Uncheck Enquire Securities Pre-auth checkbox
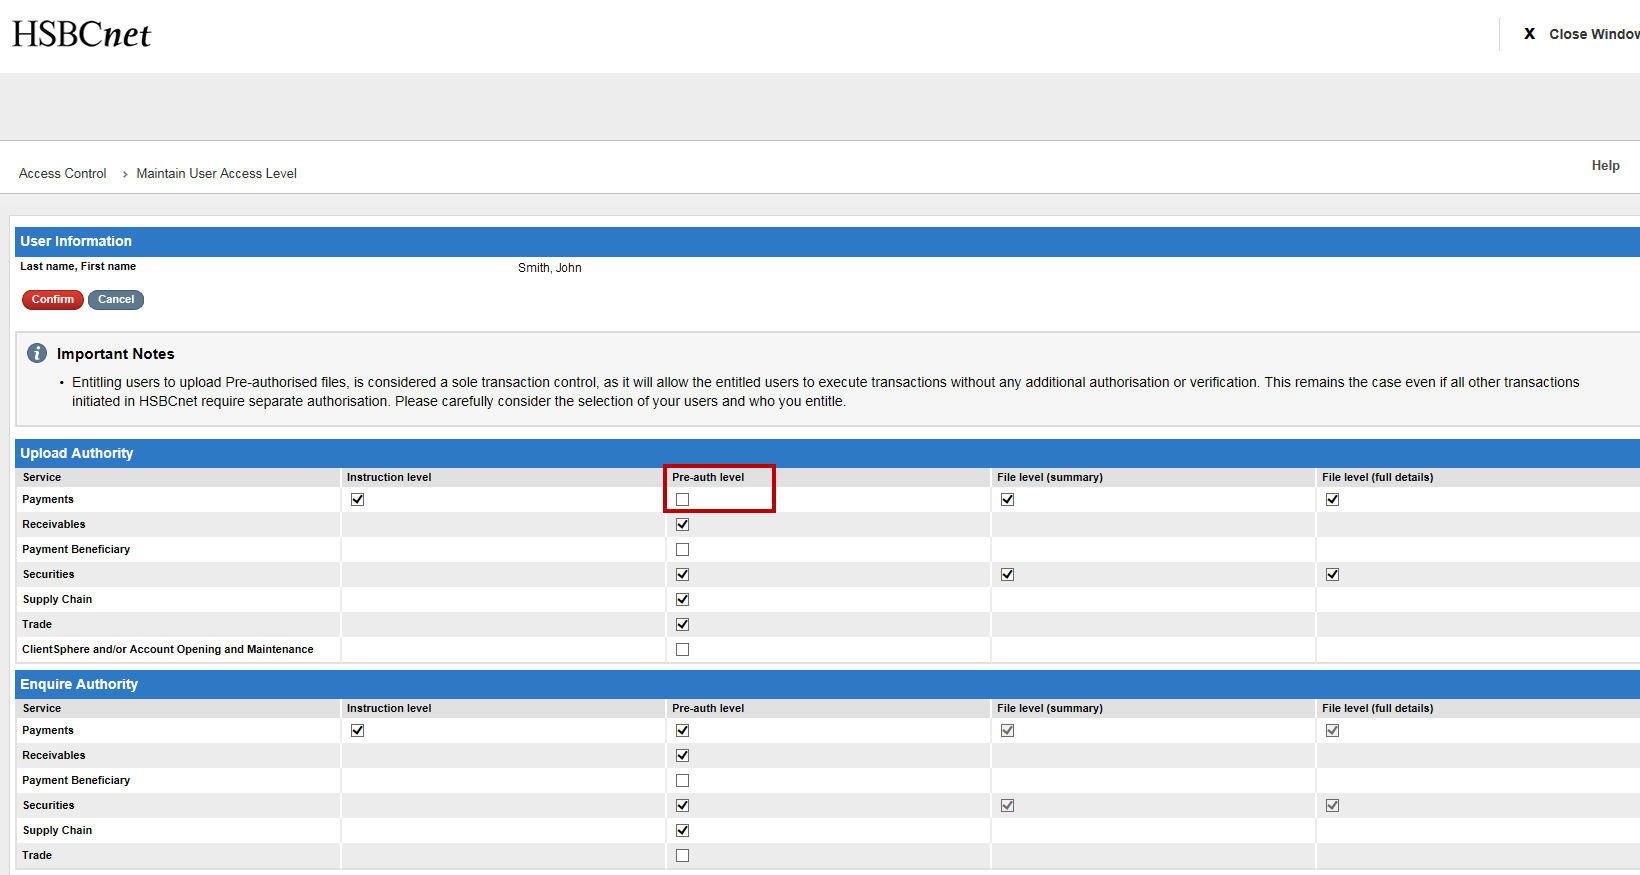The height and width of the screenshot is (875, 1640). pos(682,805)
